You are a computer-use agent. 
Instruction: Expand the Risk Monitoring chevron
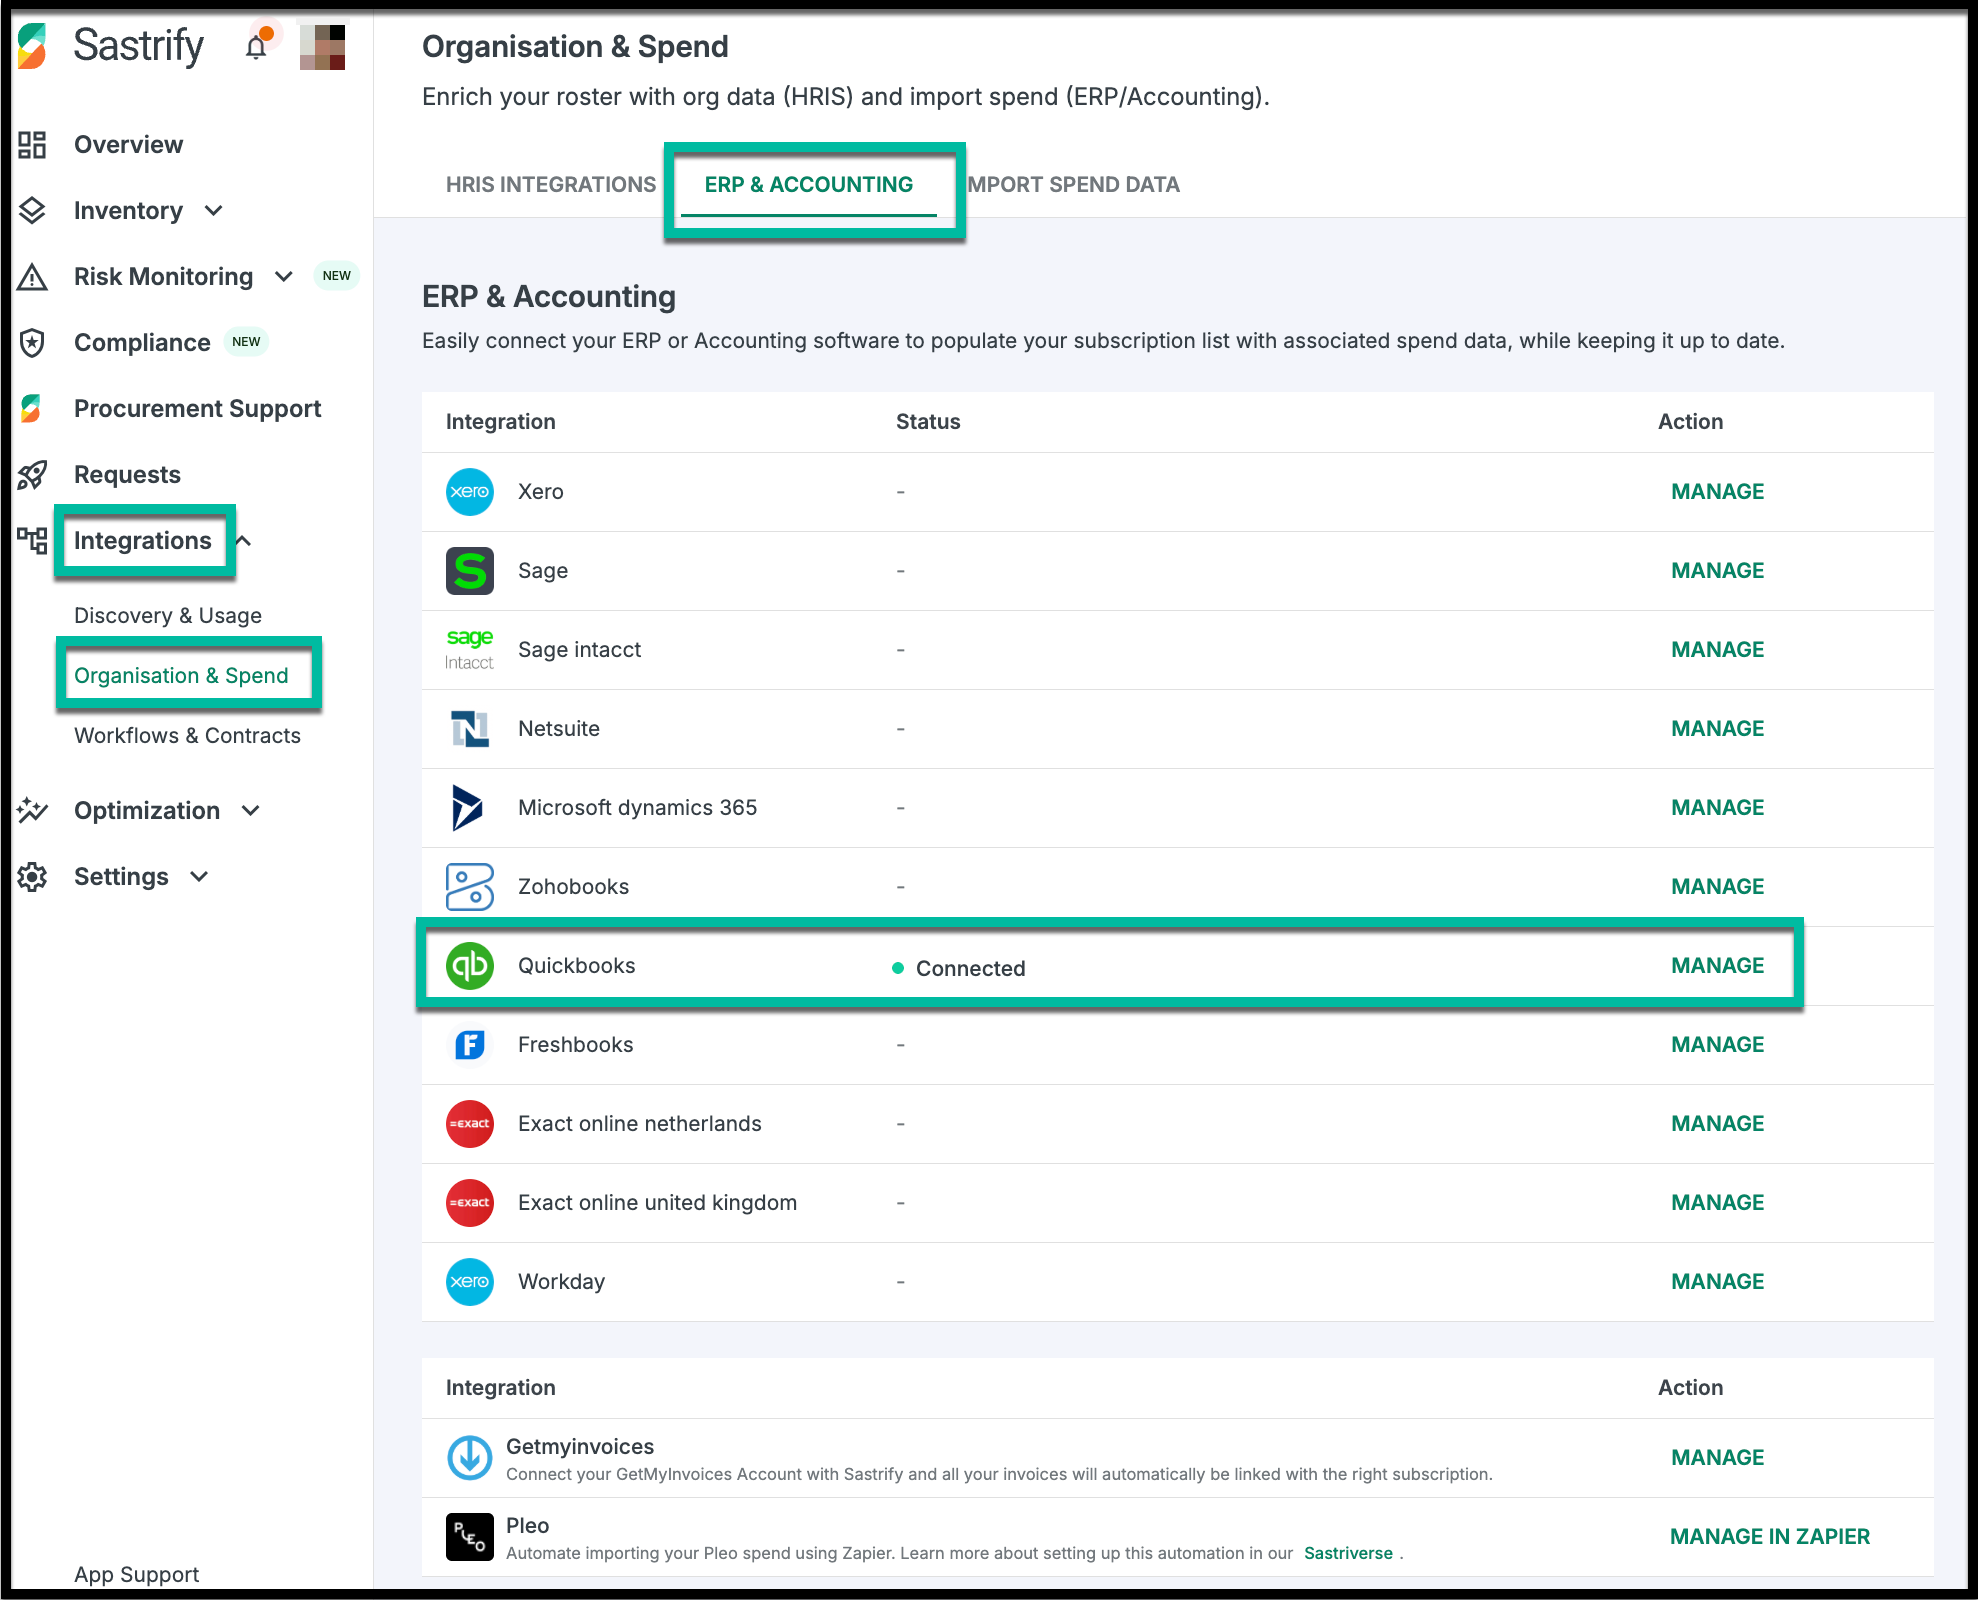(284, 277)
